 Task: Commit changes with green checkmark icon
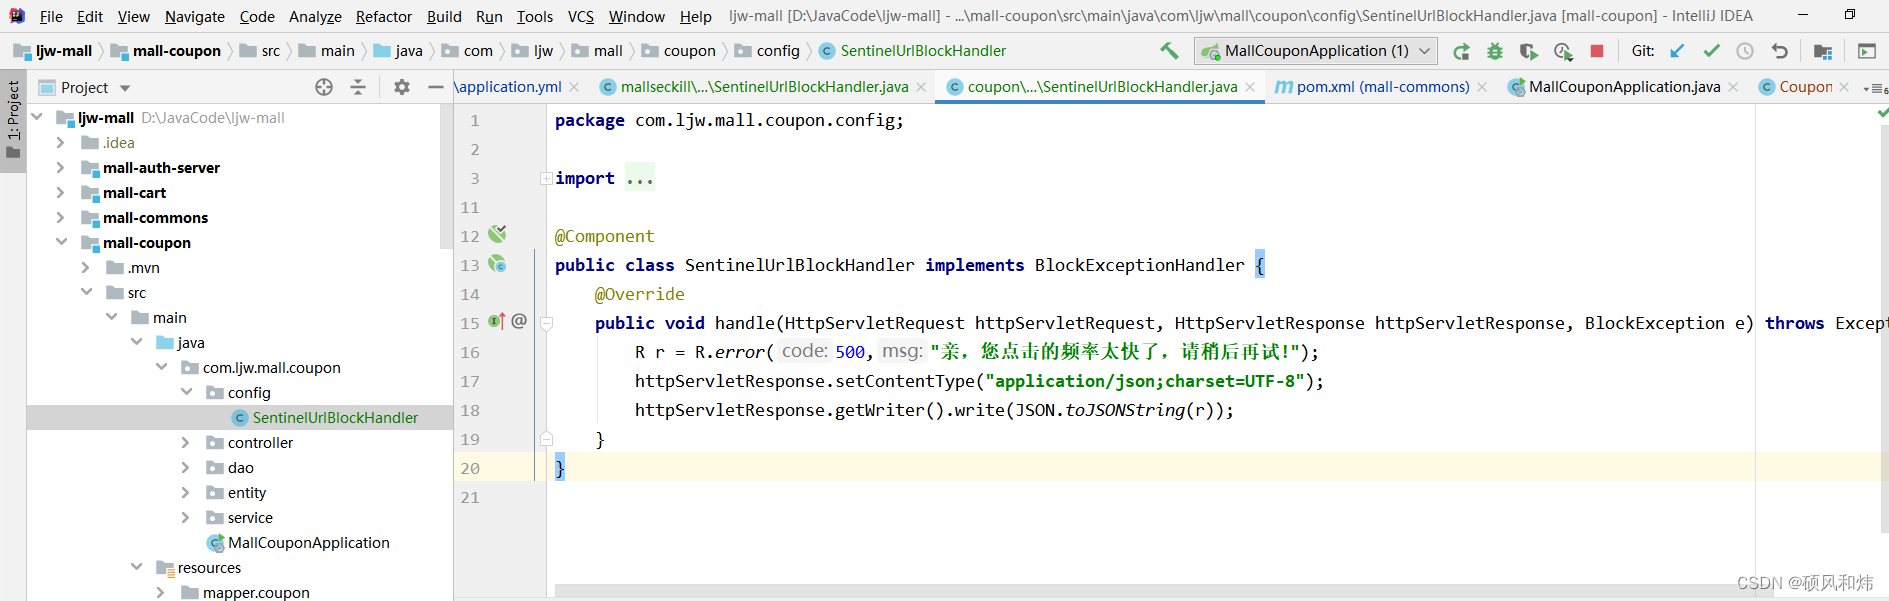pos(1711,51)
